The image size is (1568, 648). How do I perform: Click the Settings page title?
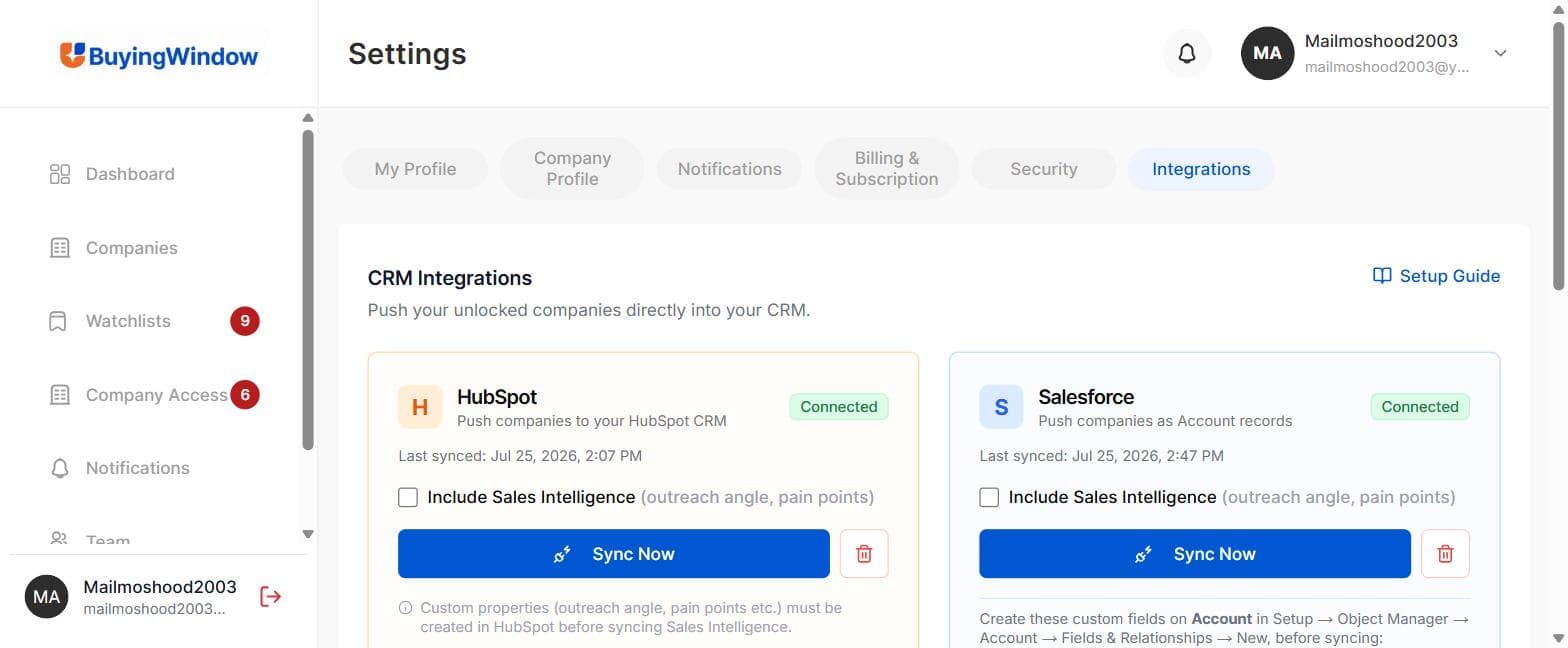pyautogui.click(x=407, y=54)
